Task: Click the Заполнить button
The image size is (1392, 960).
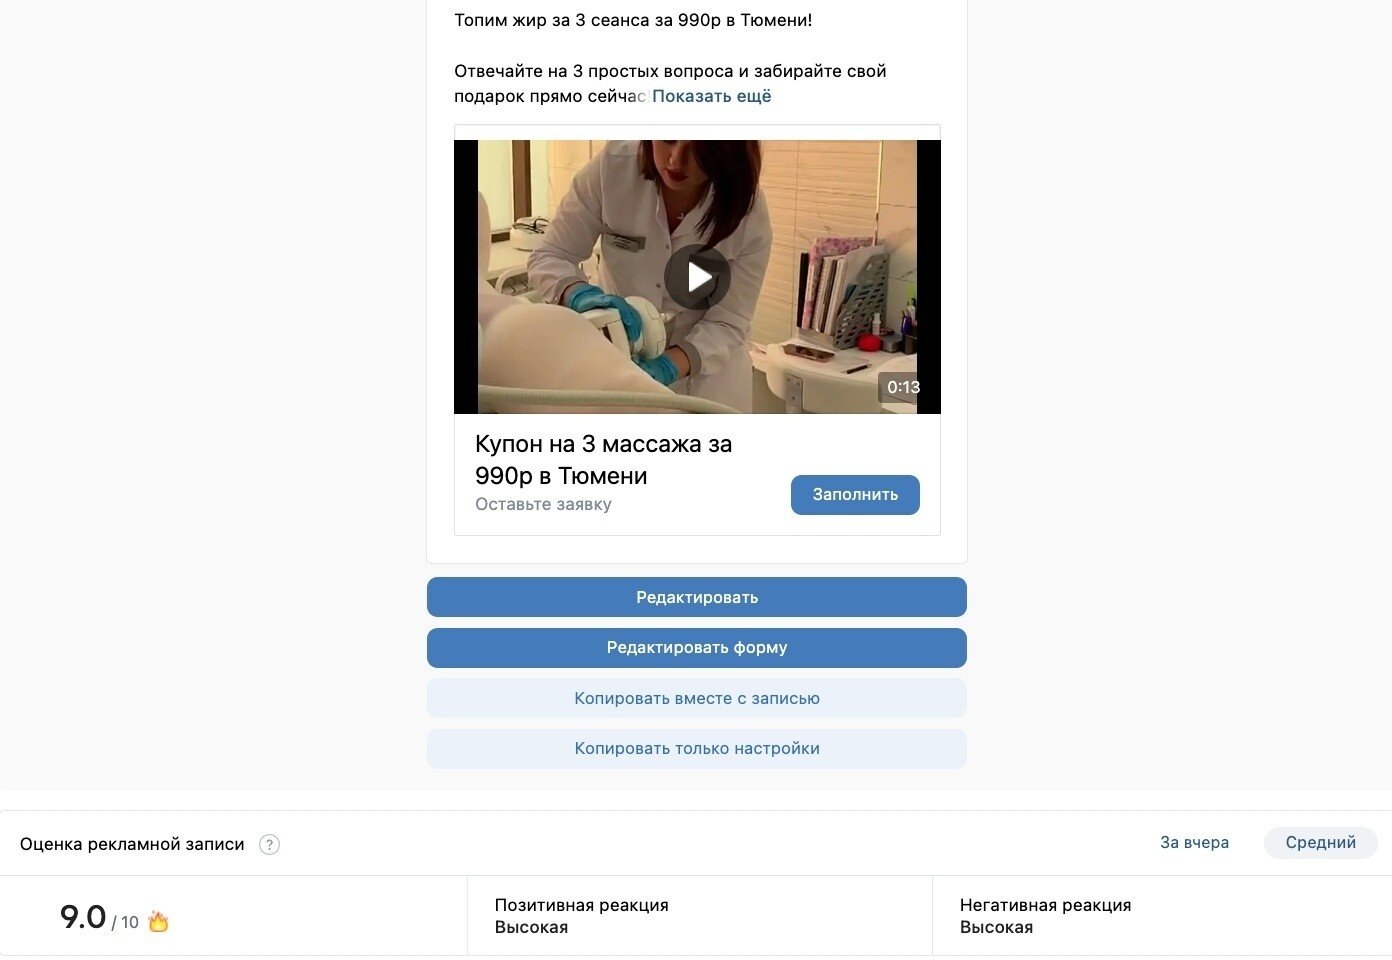Action: (855, 495)
